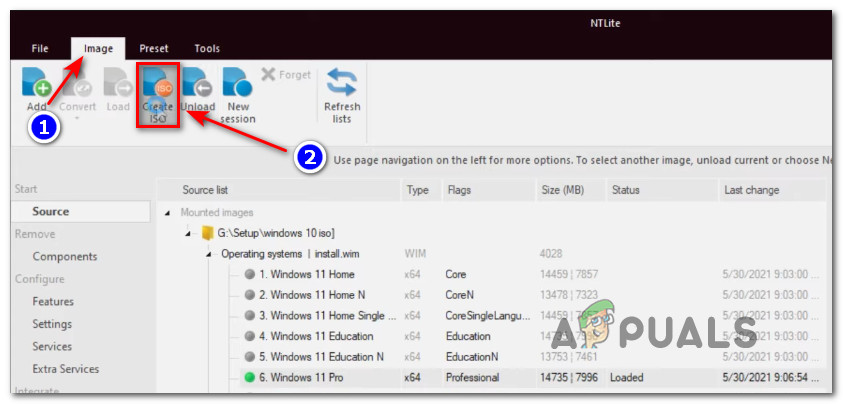Click the Forget button
The height and width of the screenshot is (404, 843).
coord(286,75)
